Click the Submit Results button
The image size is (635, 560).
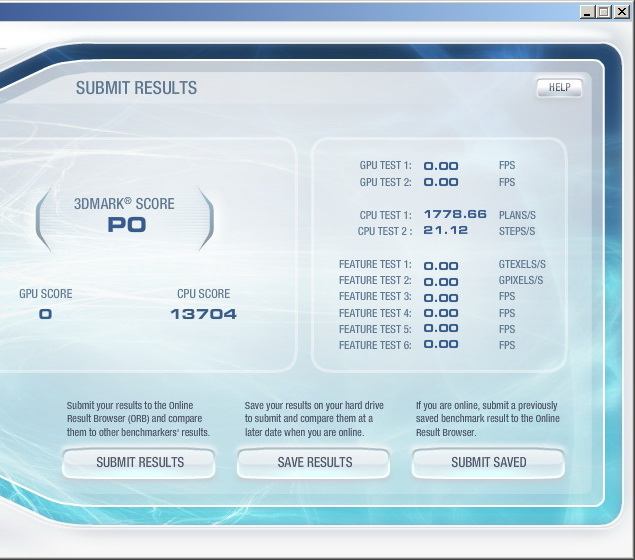point(139,463)
